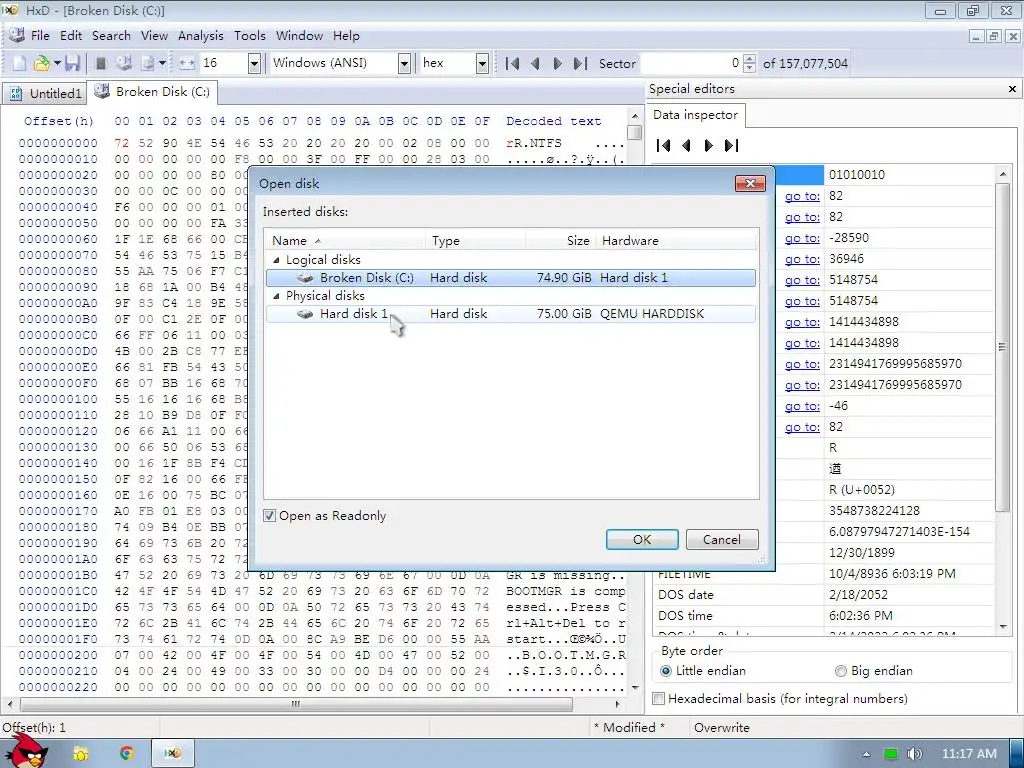Viewport: 1024px width, 768px height.
Task: Toggle Open as Readonly checkbox
Action: coord(269,516)
